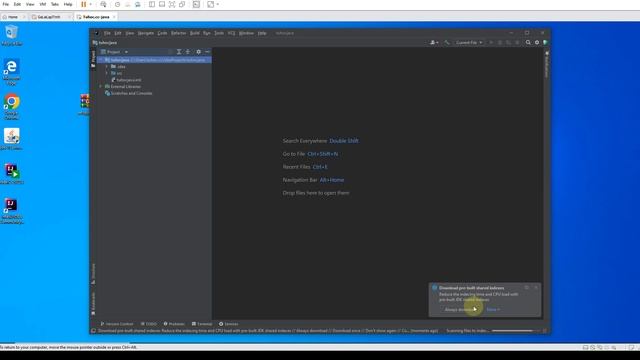Click Always download in the notification

tap(460, 309)
